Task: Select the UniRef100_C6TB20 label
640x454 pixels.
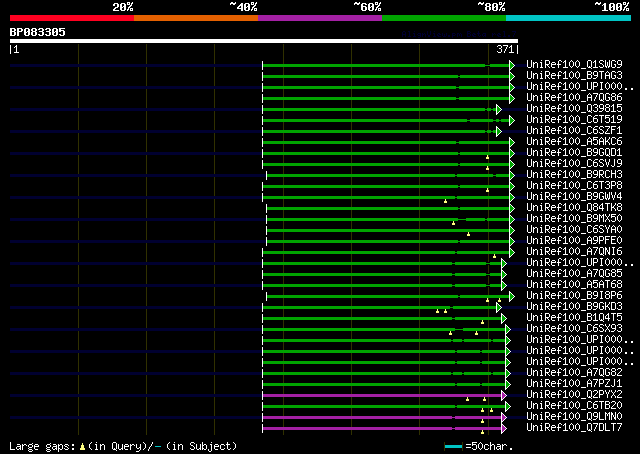Action: (x=574, y=406)
